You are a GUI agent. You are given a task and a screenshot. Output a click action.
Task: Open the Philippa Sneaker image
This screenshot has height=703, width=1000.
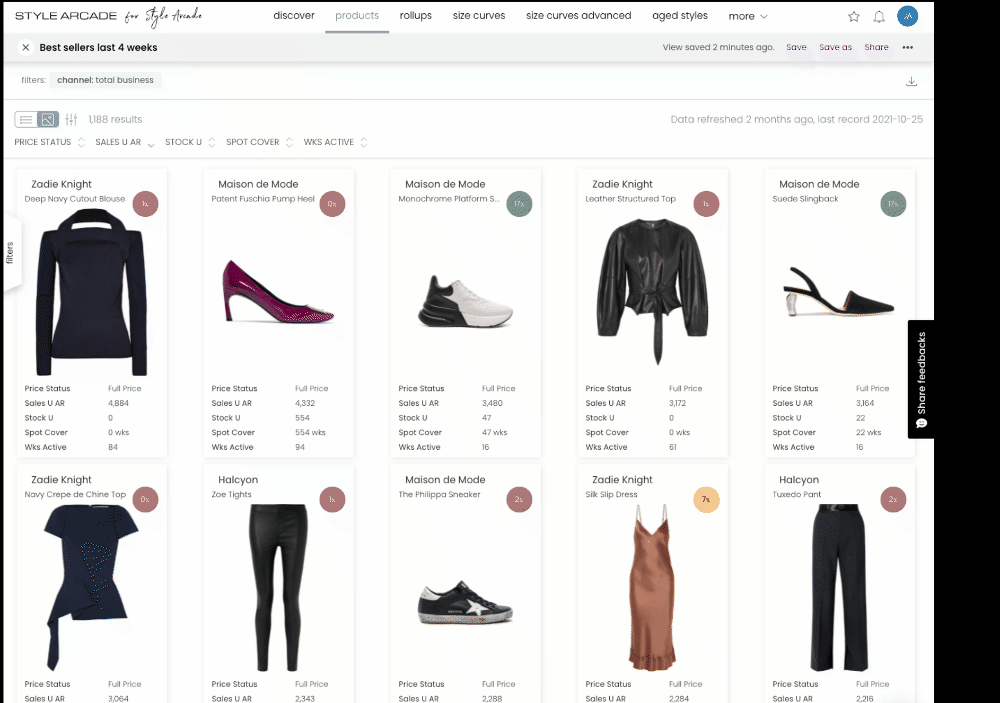tap(466, 602)
